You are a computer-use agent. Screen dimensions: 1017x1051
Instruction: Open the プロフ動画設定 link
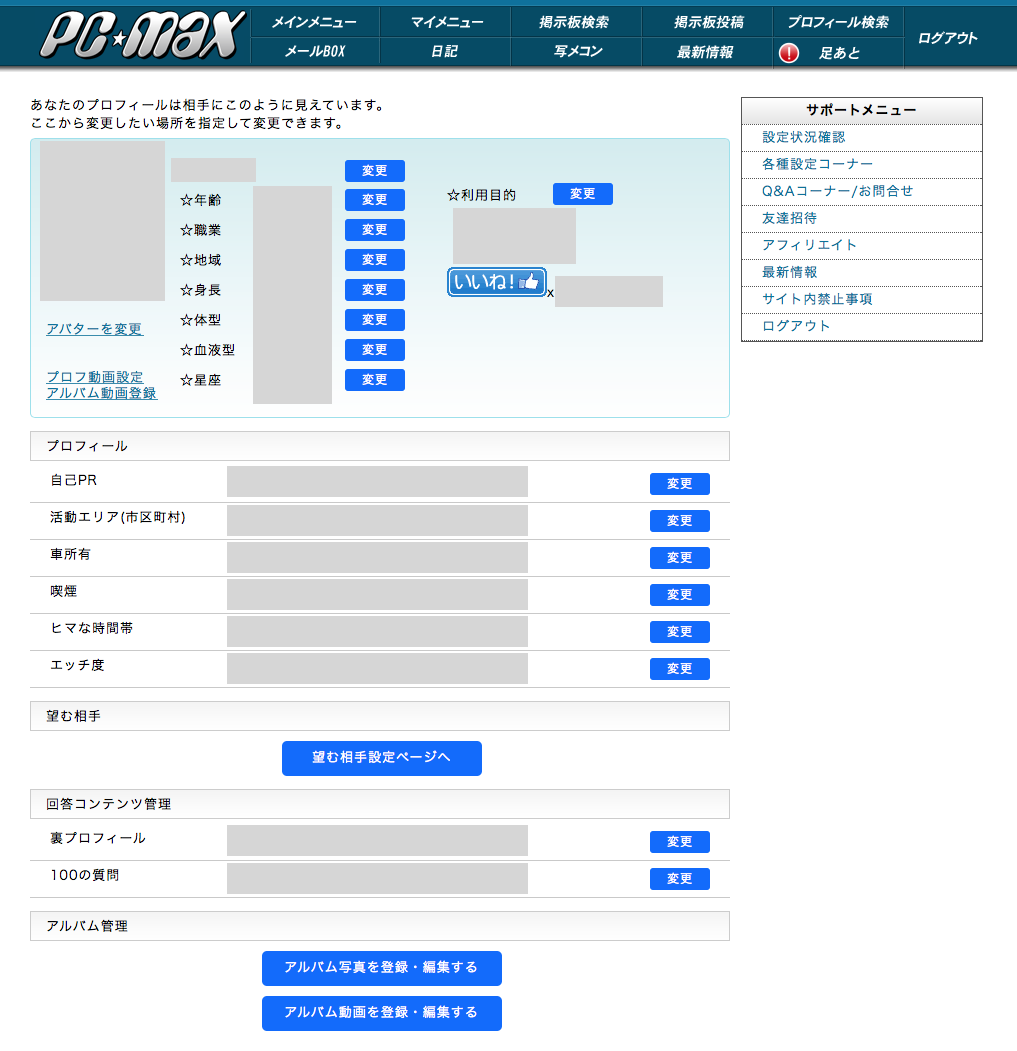click(x=95, y=377)
